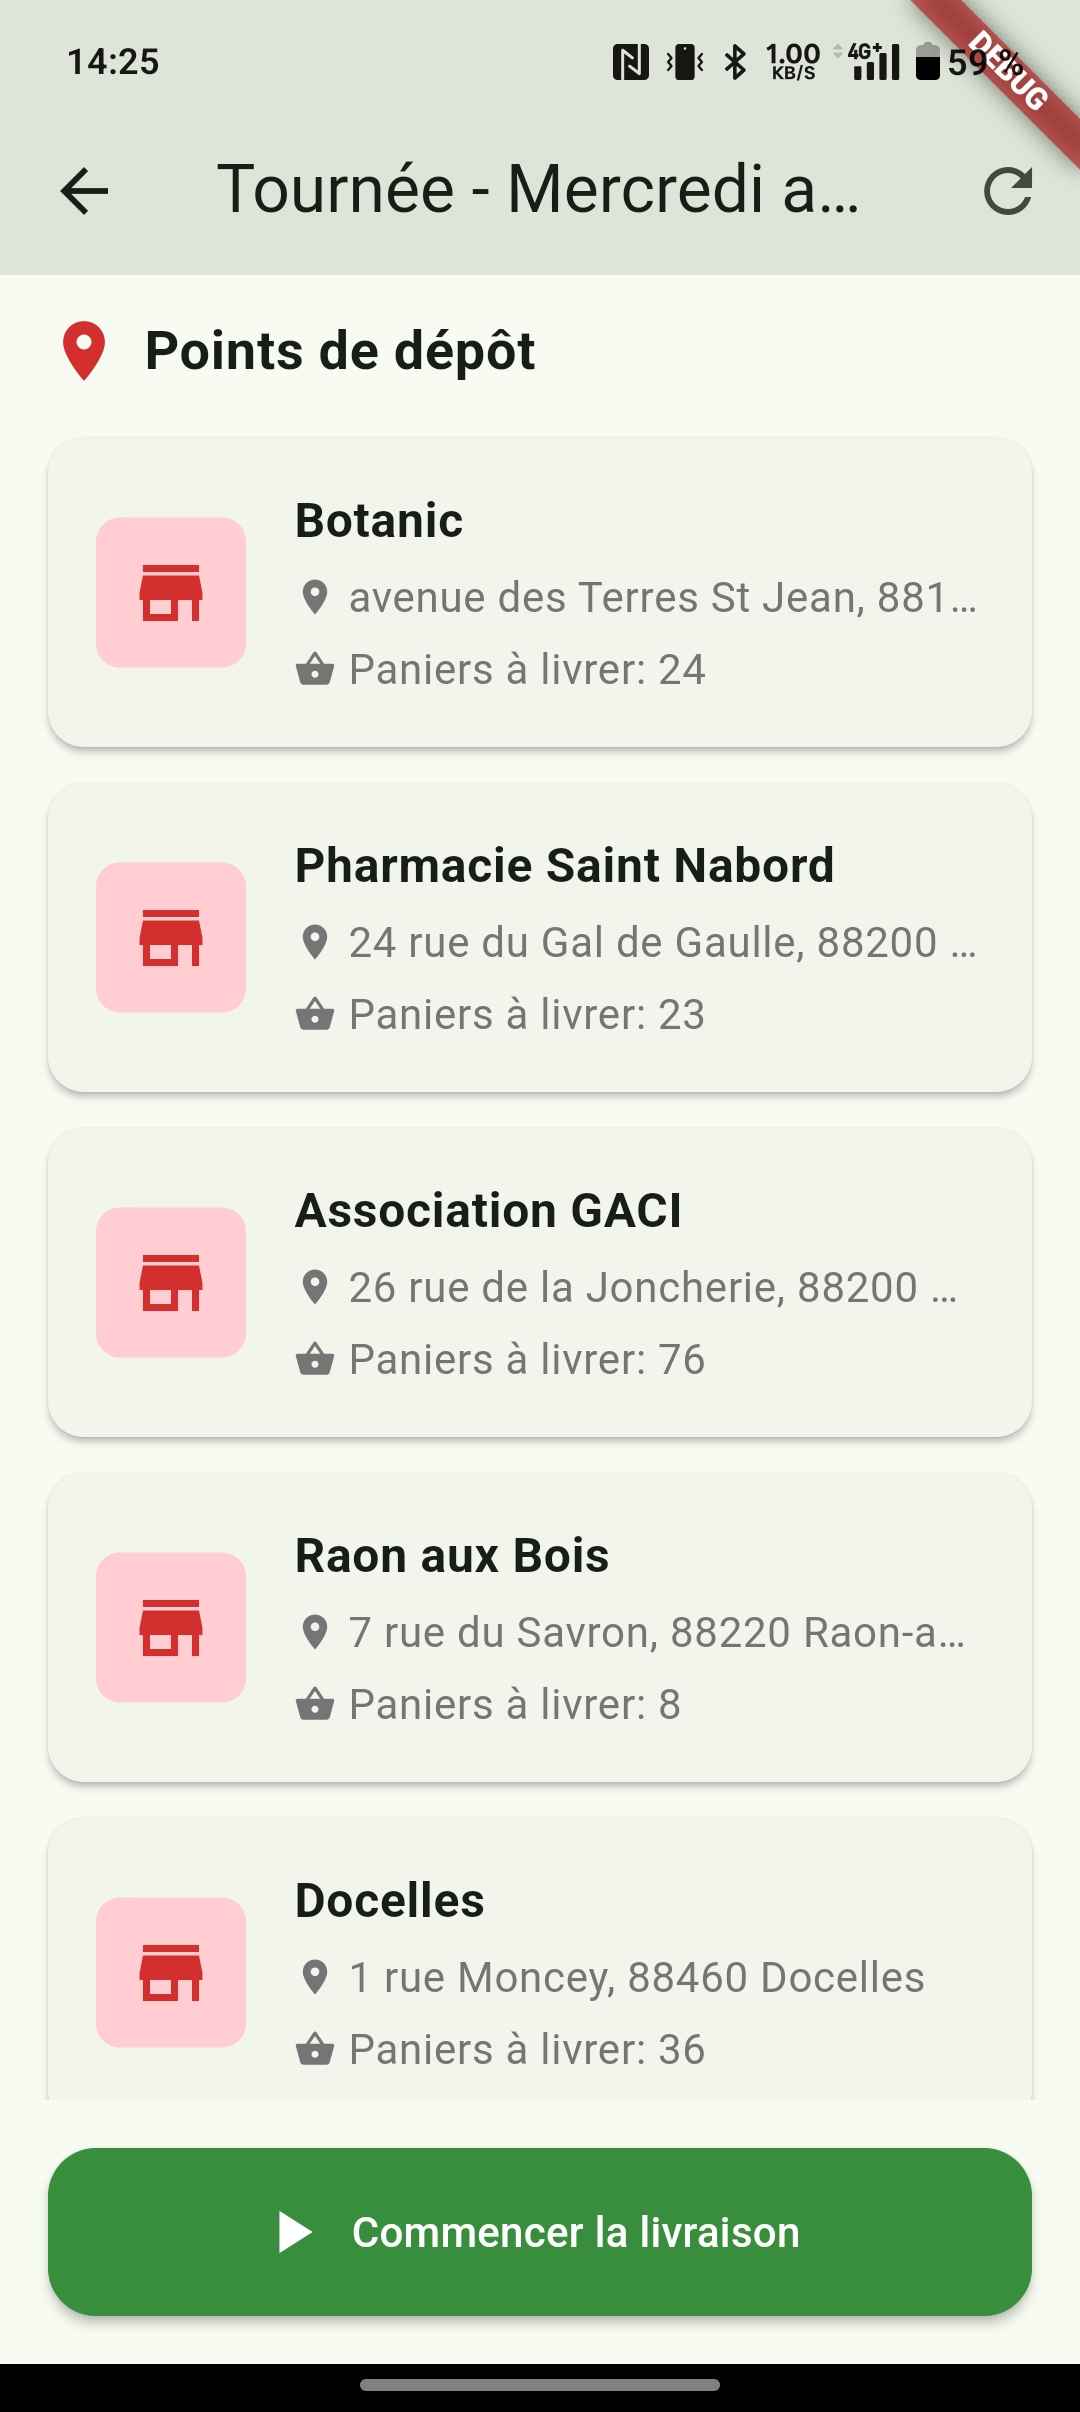Tap the Pharmacie Saint Nabord store icon

point(171,937)
